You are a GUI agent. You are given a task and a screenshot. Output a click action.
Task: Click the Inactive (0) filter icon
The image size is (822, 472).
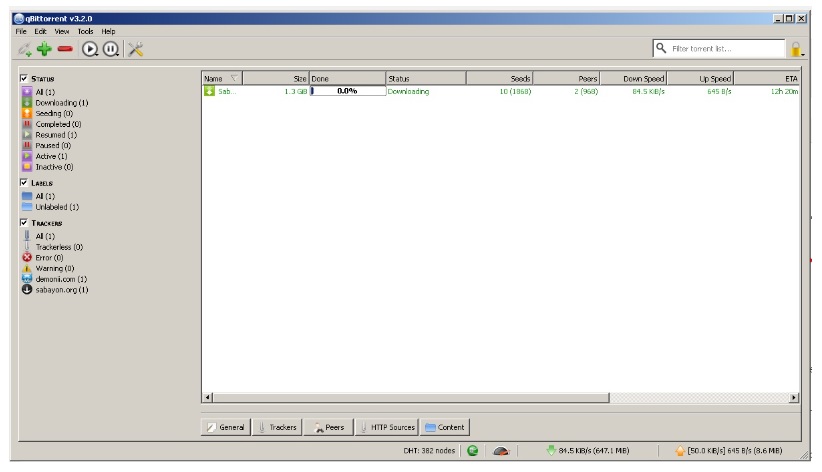click(27, 167)
